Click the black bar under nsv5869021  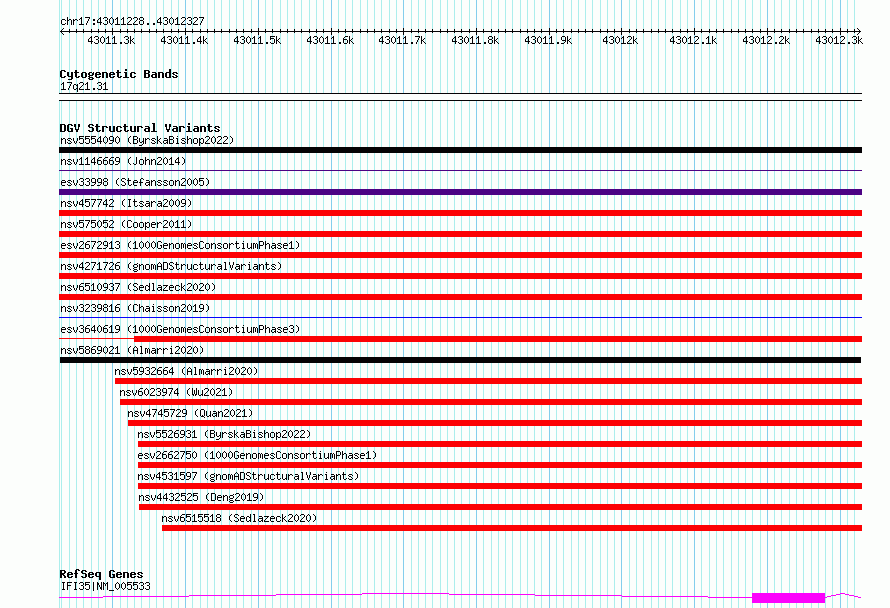[x=460, y=360]
